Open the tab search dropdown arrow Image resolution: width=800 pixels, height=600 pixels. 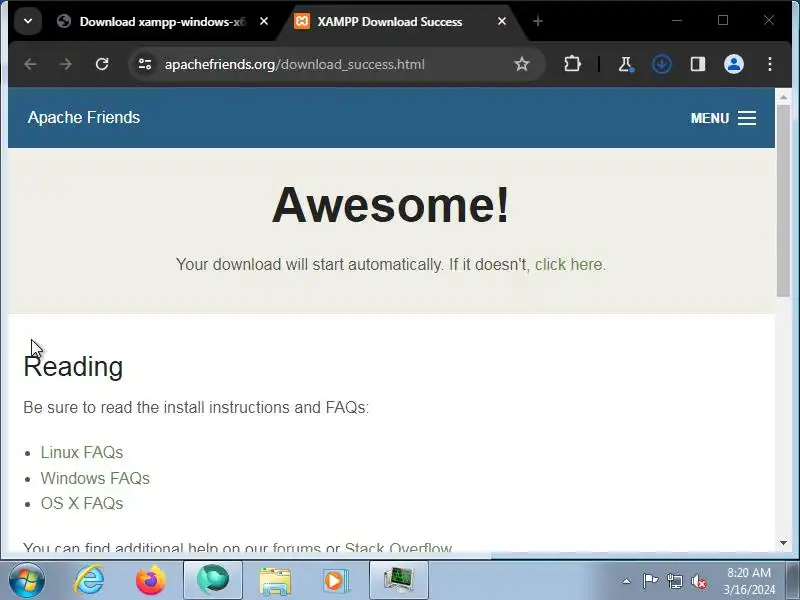(x=28, y=21)
